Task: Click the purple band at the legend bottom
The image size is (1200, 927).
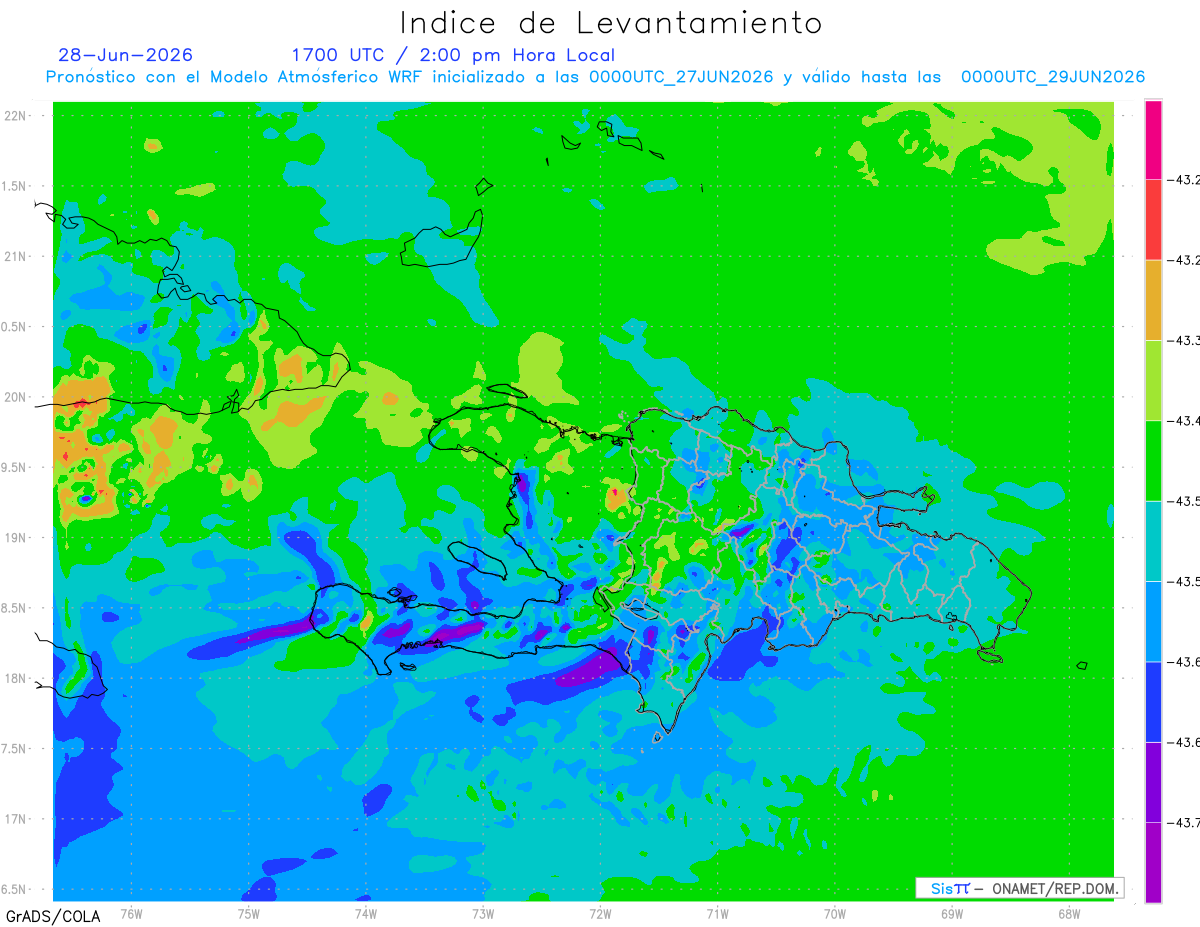Action: [x=1153, y=862]
